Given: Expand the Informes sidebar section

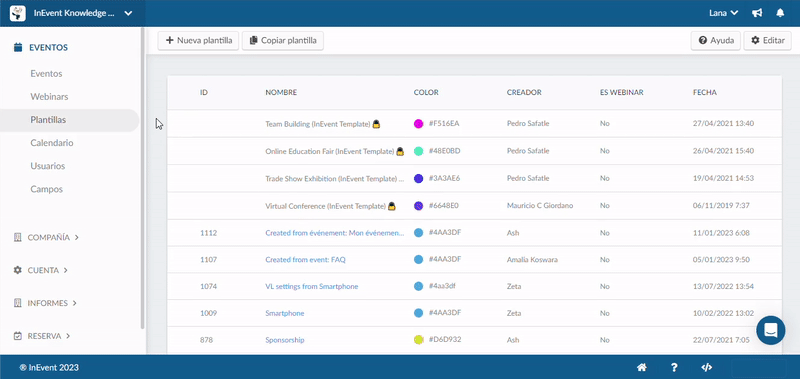Looking at the screenshot, I should [x=45, y=303].
